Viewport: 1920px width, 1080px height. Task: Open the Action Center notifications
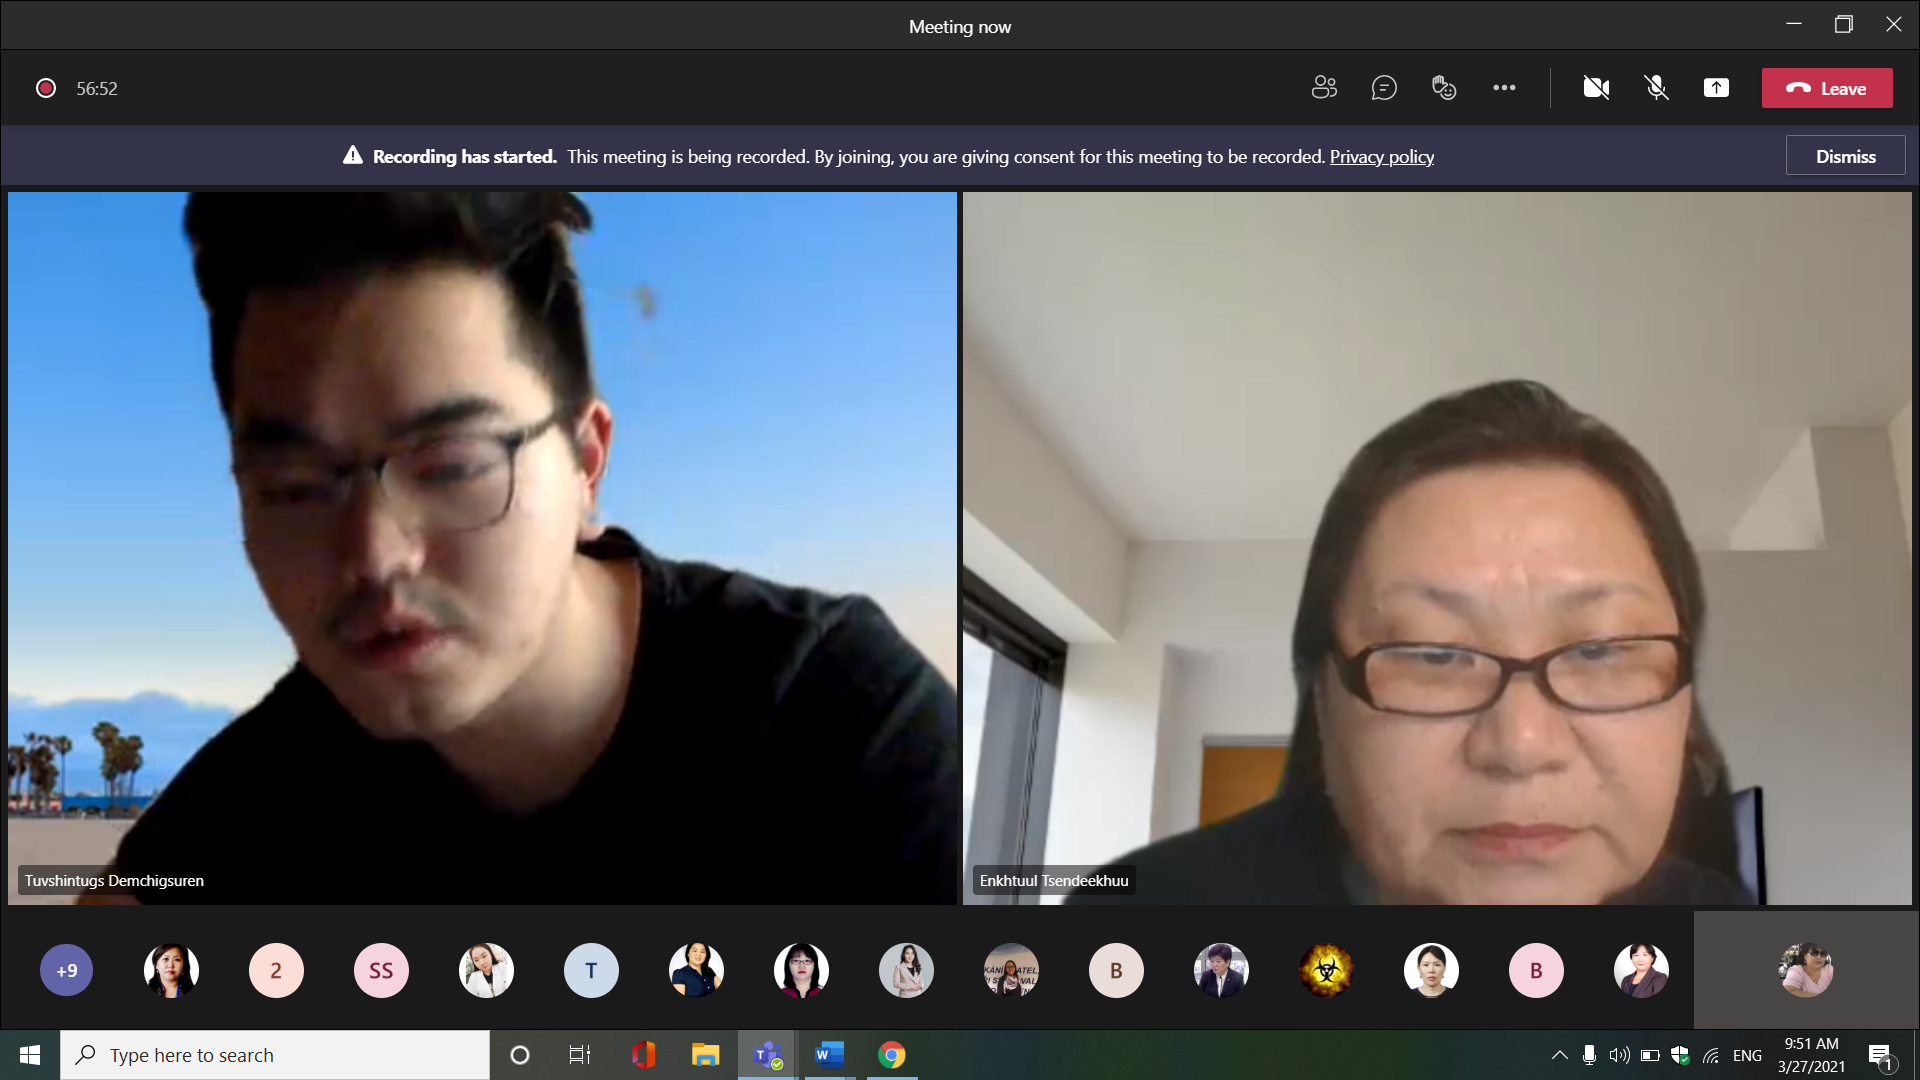[x=1880, y=1055]
